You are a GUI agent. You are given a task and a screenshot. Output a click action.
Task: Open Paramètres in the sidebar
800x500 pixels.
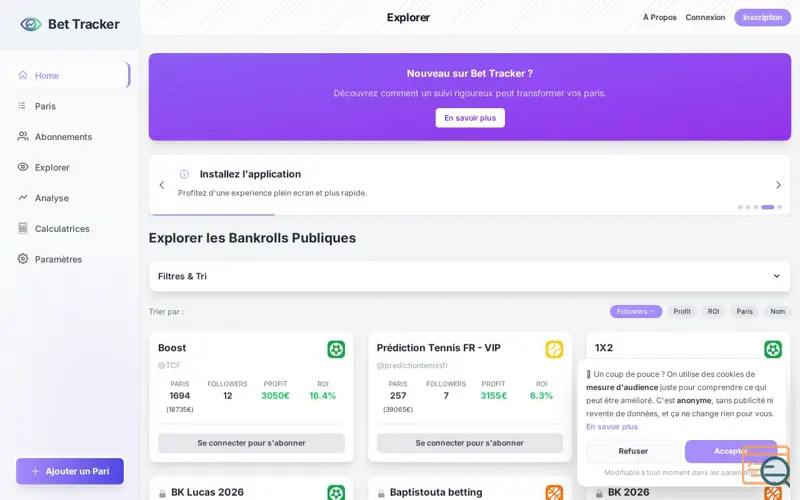tap(69, 259)
